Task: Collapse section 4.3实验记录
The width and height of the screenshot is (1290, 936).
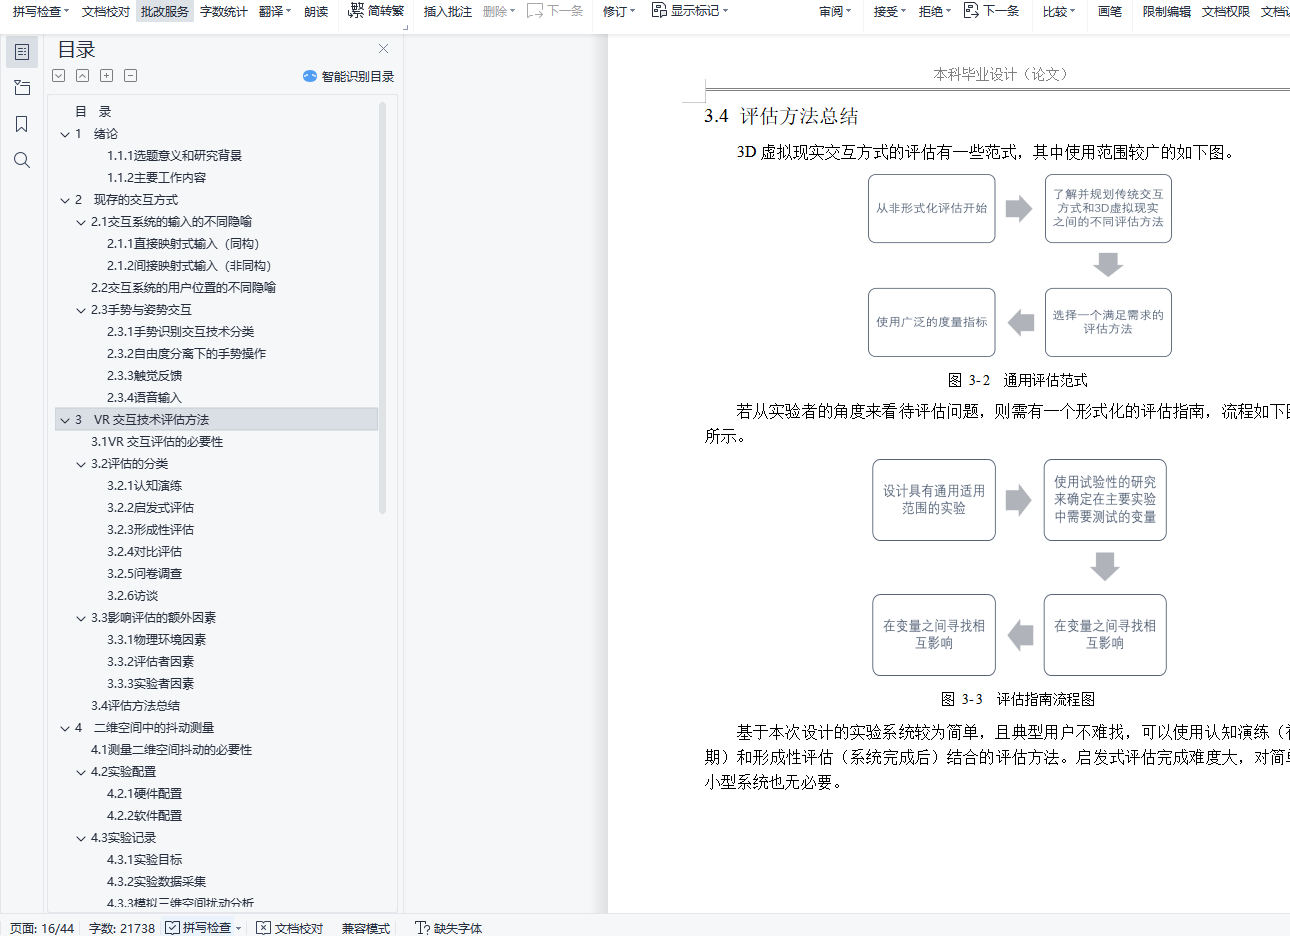Action: [x=81, y=838]
